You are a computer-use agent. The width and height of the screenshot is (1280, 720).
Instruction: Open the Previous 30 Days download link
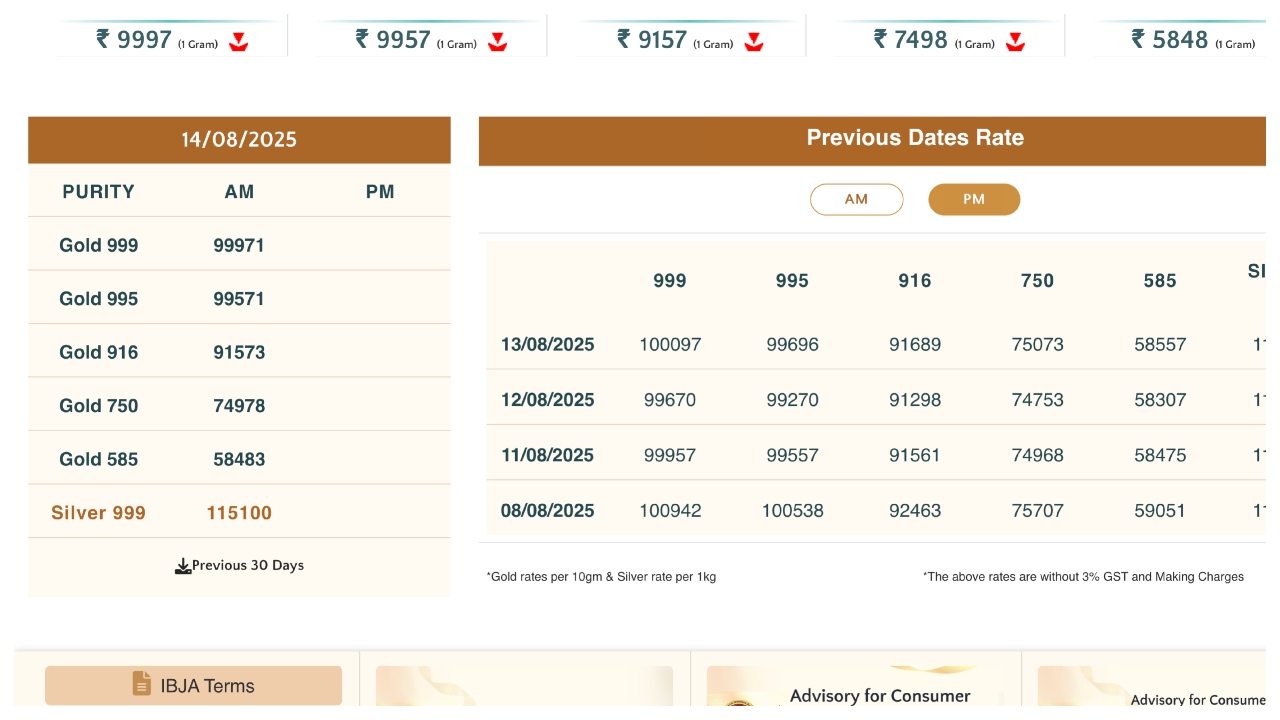(x=247, y=566)
